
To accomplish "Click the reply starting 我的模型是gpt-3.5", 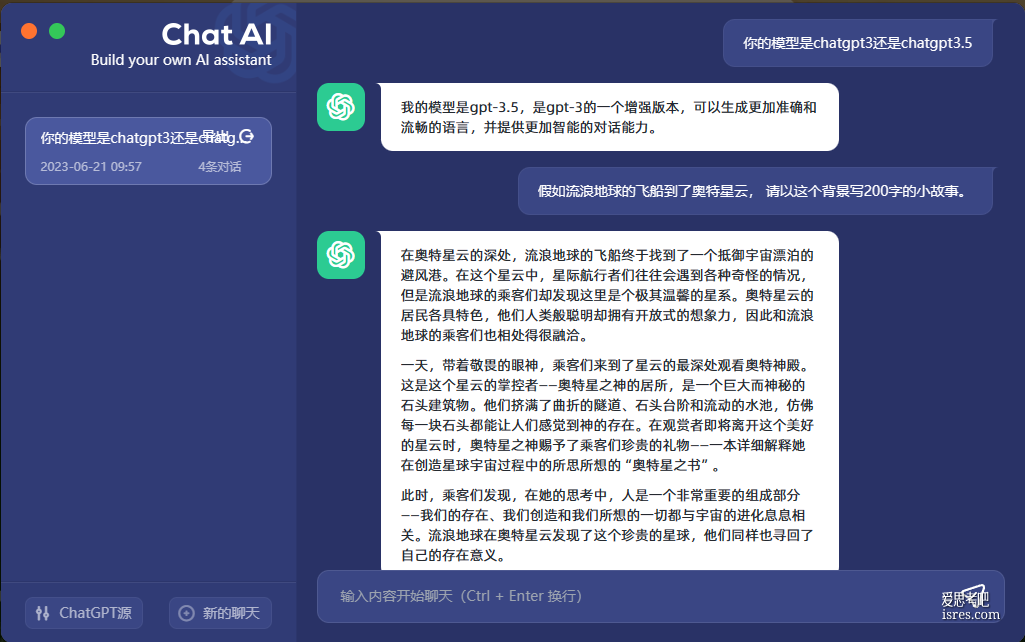I will [x=609, y=117].
